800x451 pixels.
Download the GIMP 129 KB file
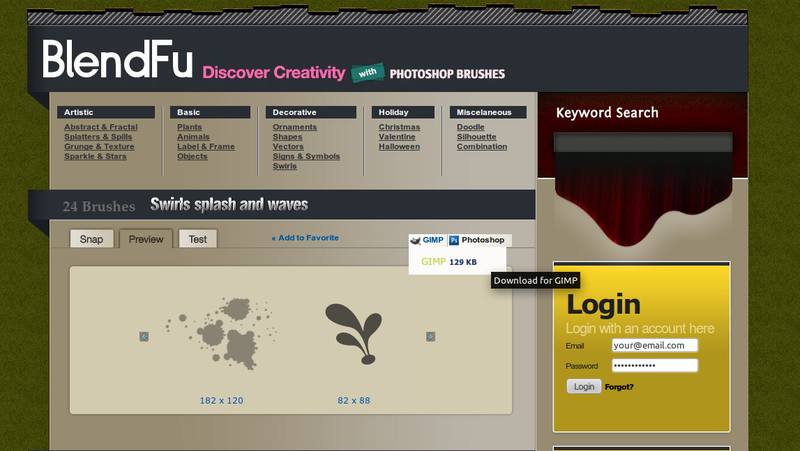448,262
